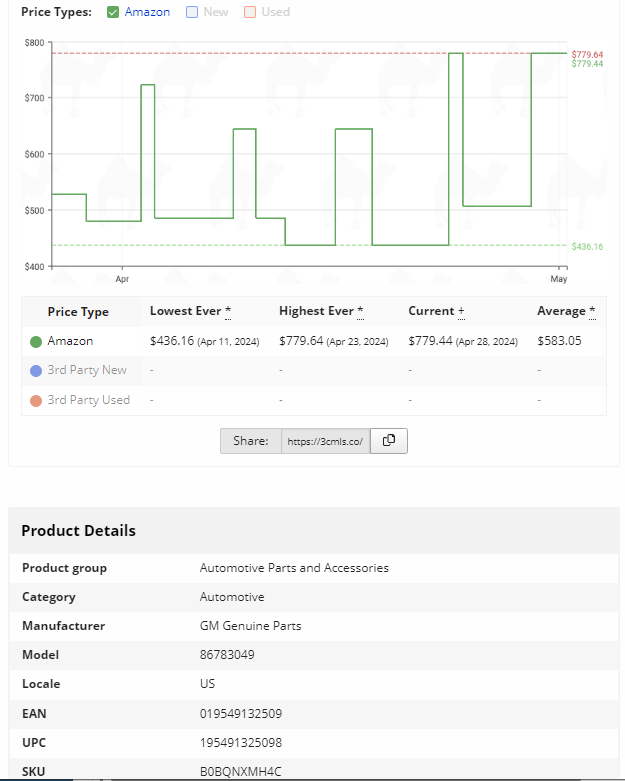This screenshot has height=781, width=625.
Task: Select the share URL input field
Action: tap(326, 441)
